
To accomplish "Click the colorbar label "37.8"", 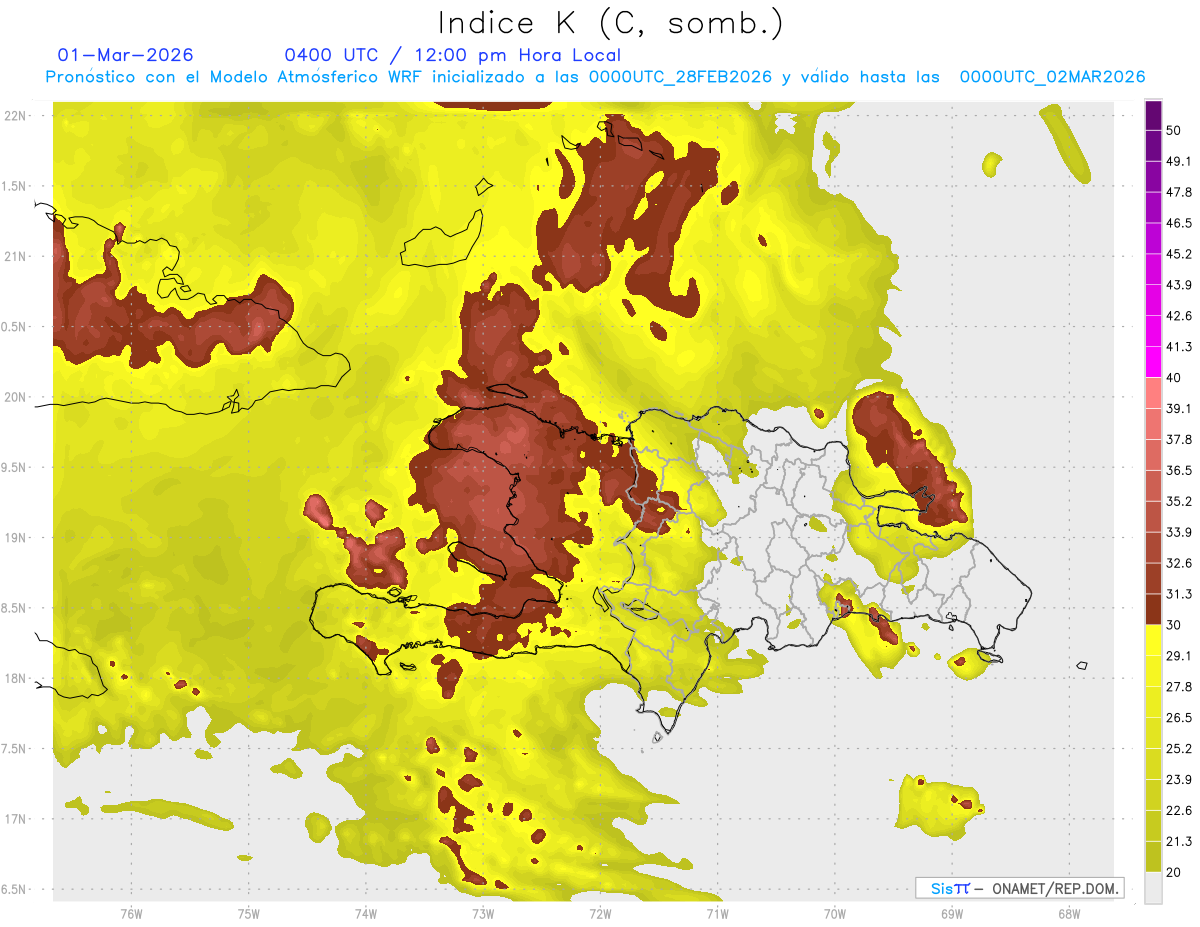I will coord(1179,440).
